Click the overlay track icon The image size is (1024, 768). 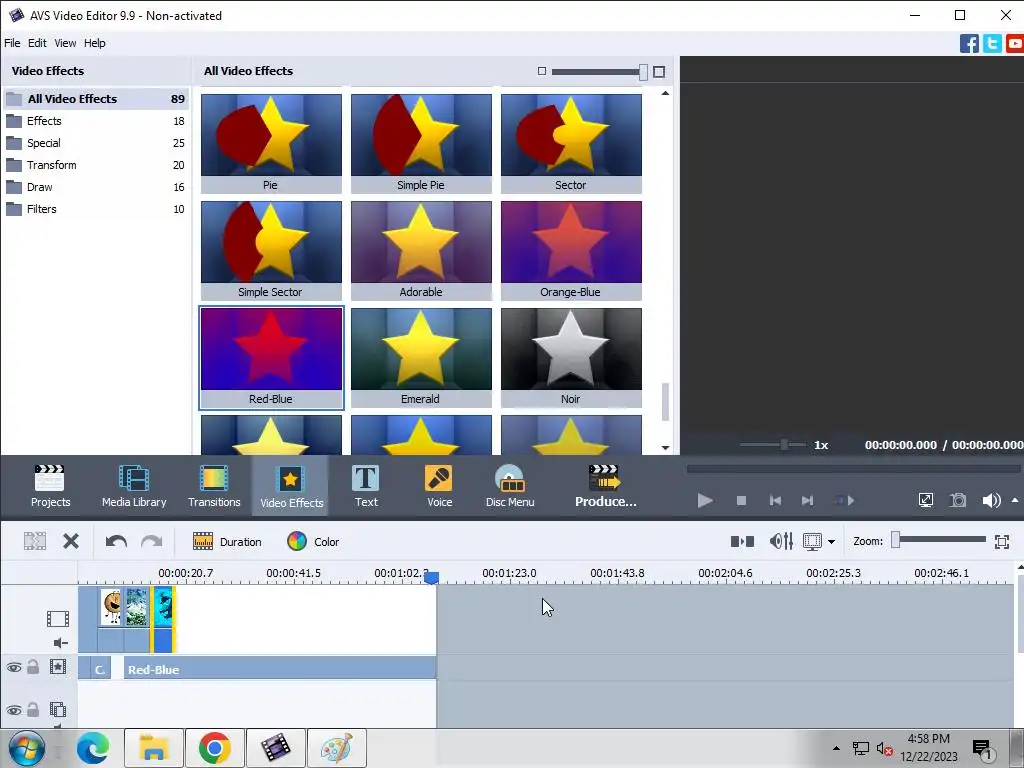[58, 709]
